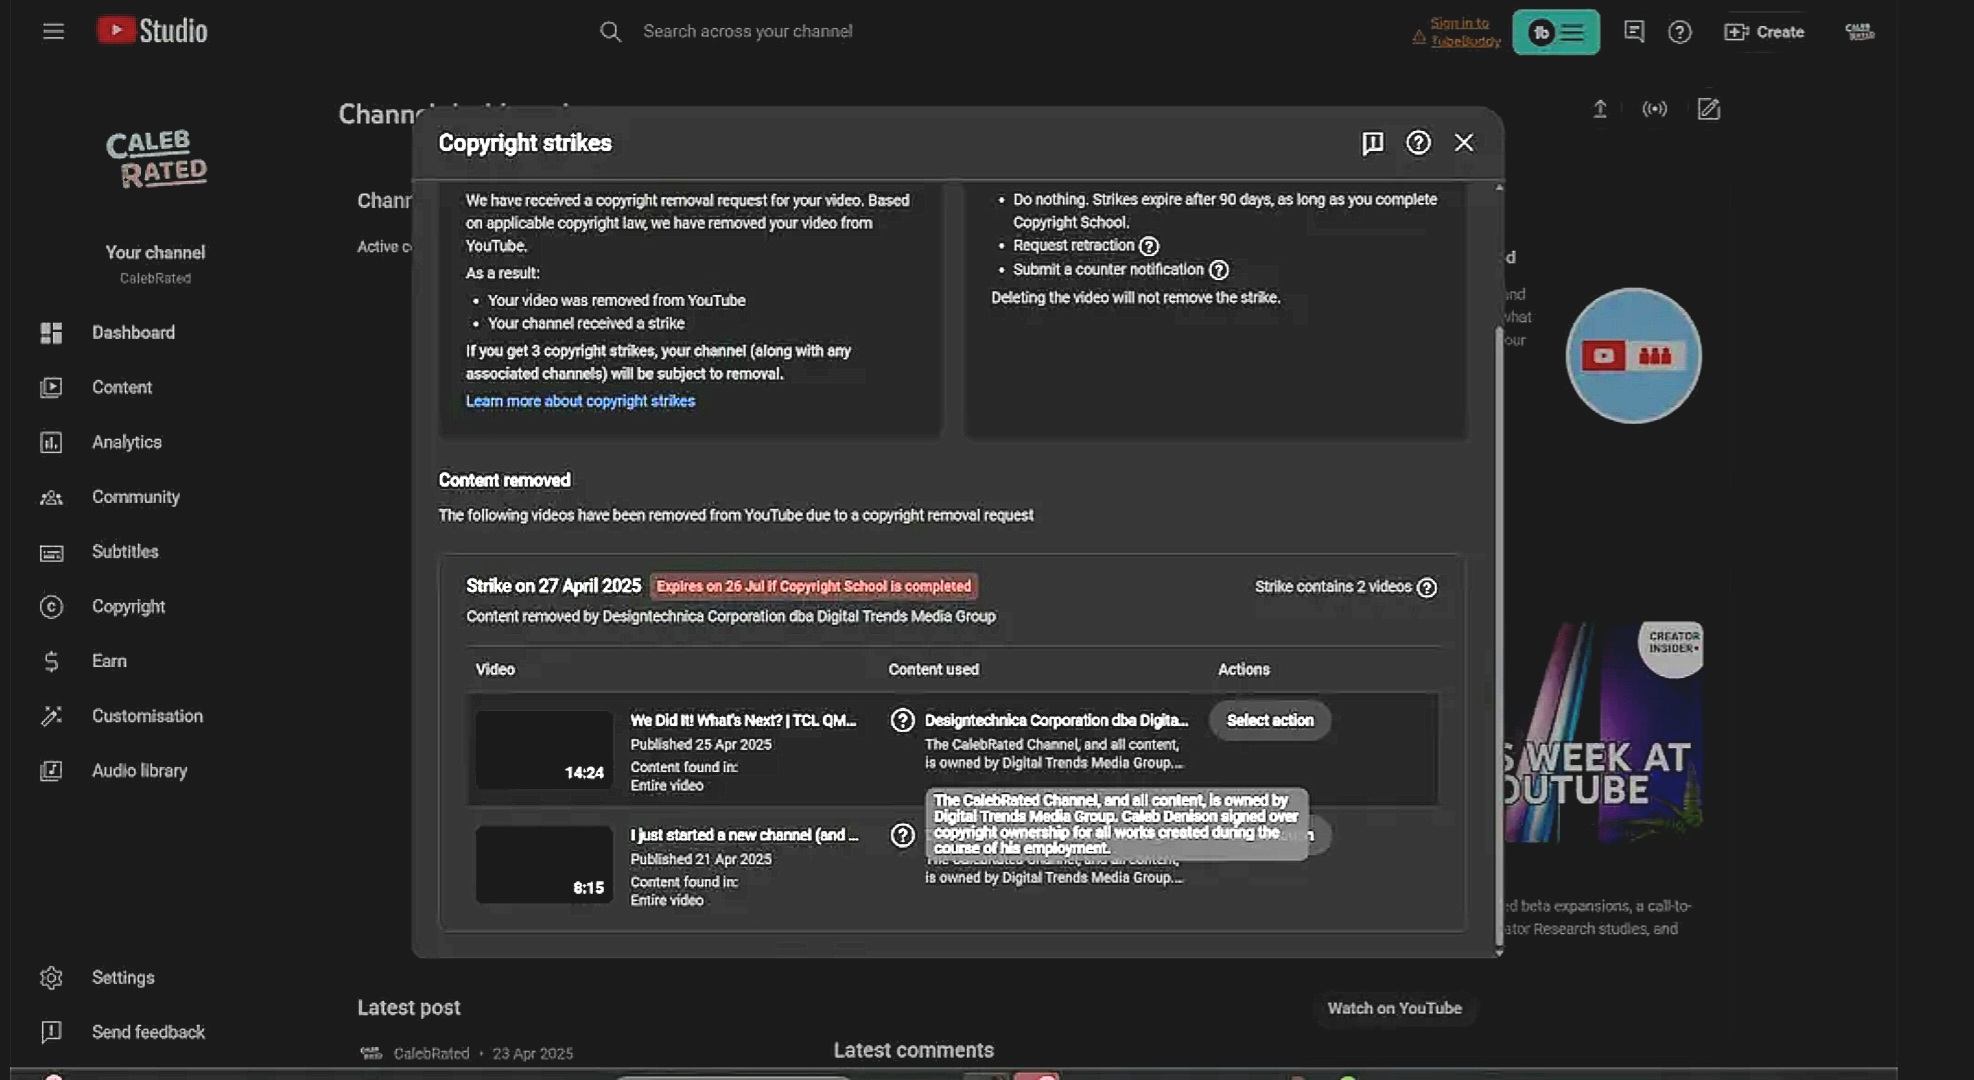Screen dimensions: 1974x1080
Task: Click the help icon next to Request retraction
Action: pos(1149,246)
